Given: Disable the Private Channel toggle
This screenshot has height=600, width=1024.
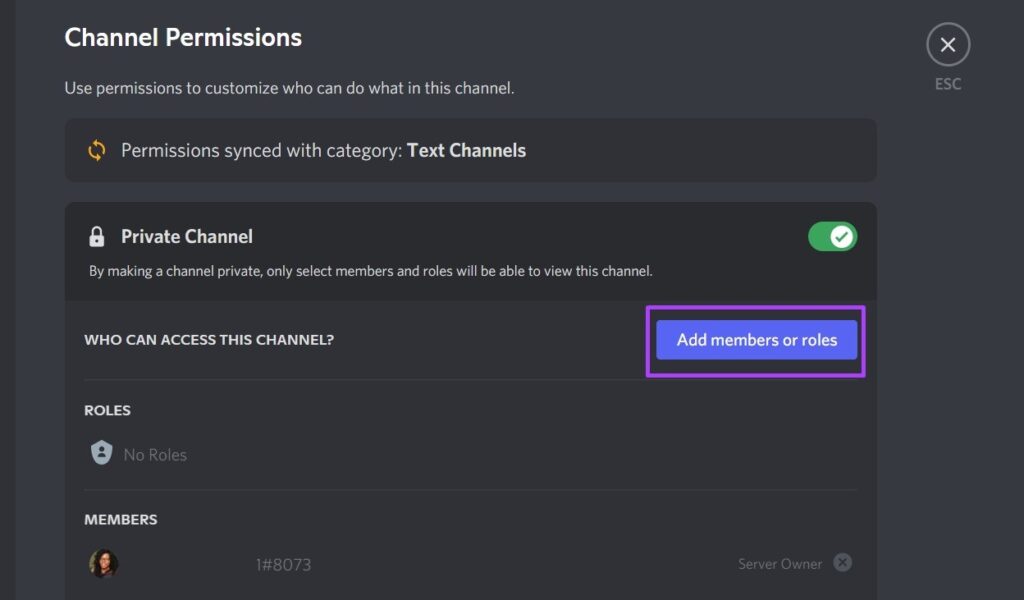Looking at the screenshot, I should (832, 237).
